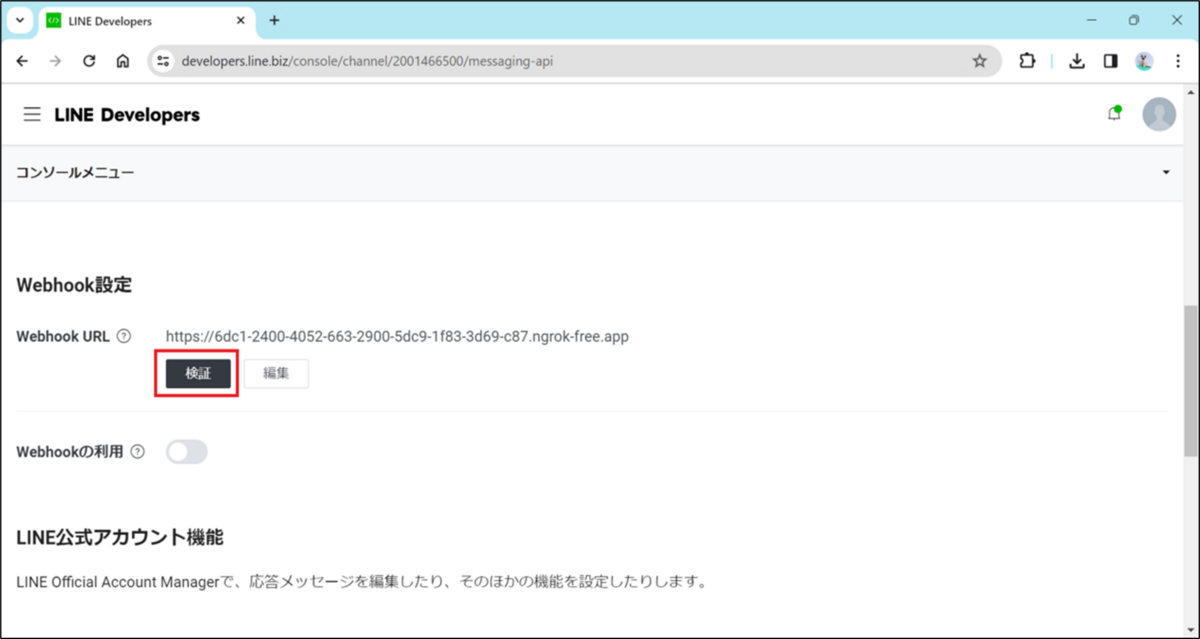Go to the LINE Developers logo home
1200x639 pixels.
pos(127,115)
